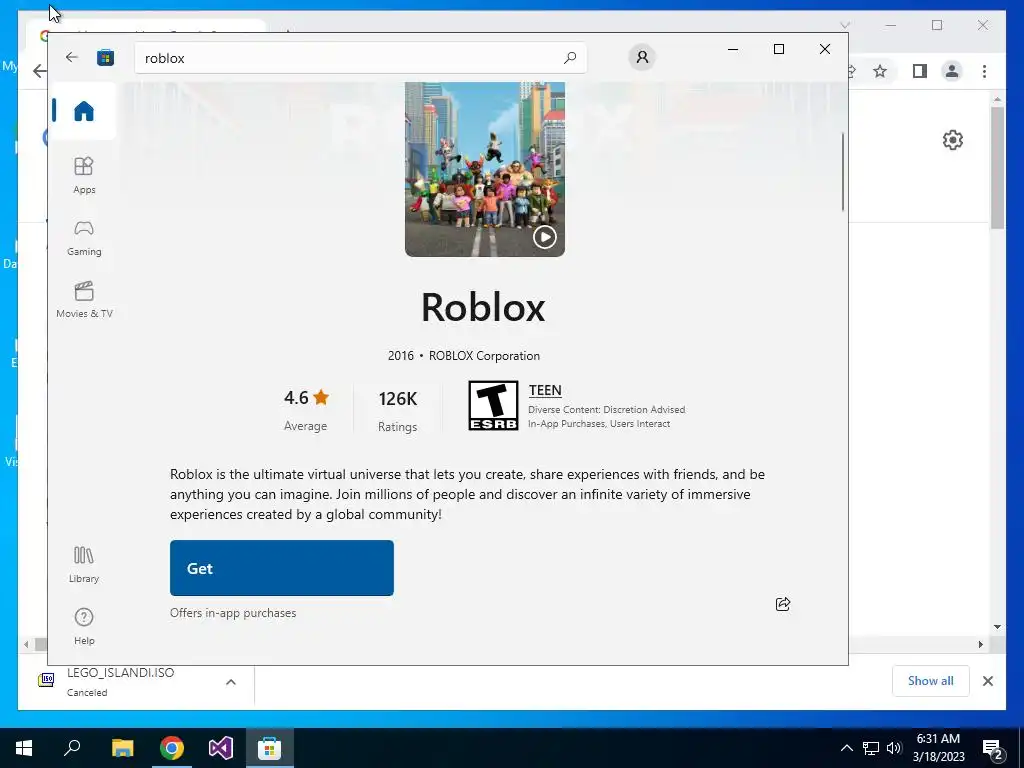The width and height of the screenshot is (1024, 768).
Task: Open Home in the Store sidebar
Action: (84, 110)
